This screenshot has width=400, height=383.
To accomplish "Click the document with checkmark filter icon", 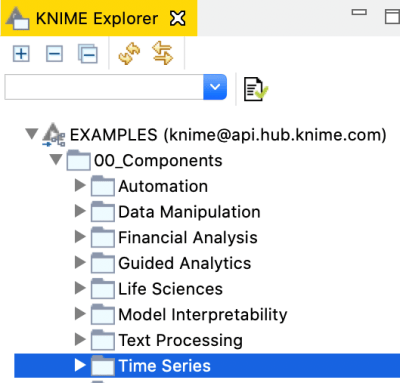I will pos(256,89).
